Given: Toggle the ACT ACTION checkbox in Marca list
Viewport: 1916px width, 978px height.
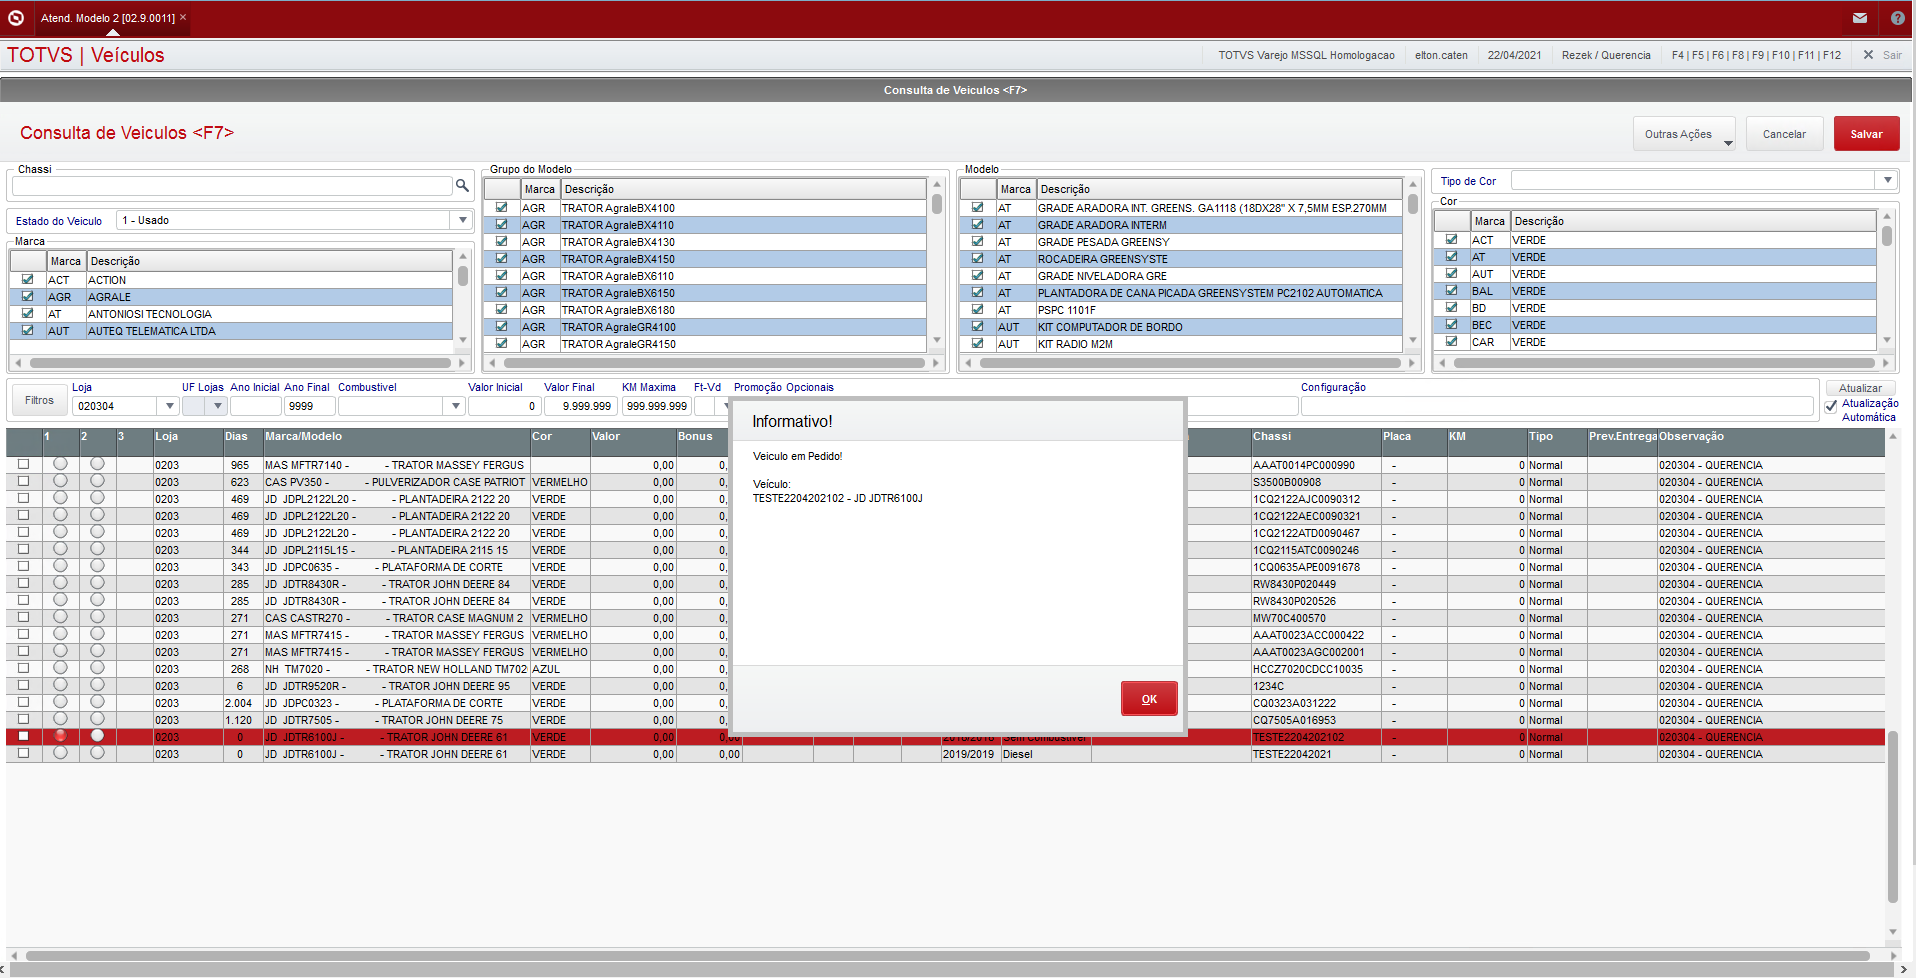Looking at the screenshot, I should point(28,280).
